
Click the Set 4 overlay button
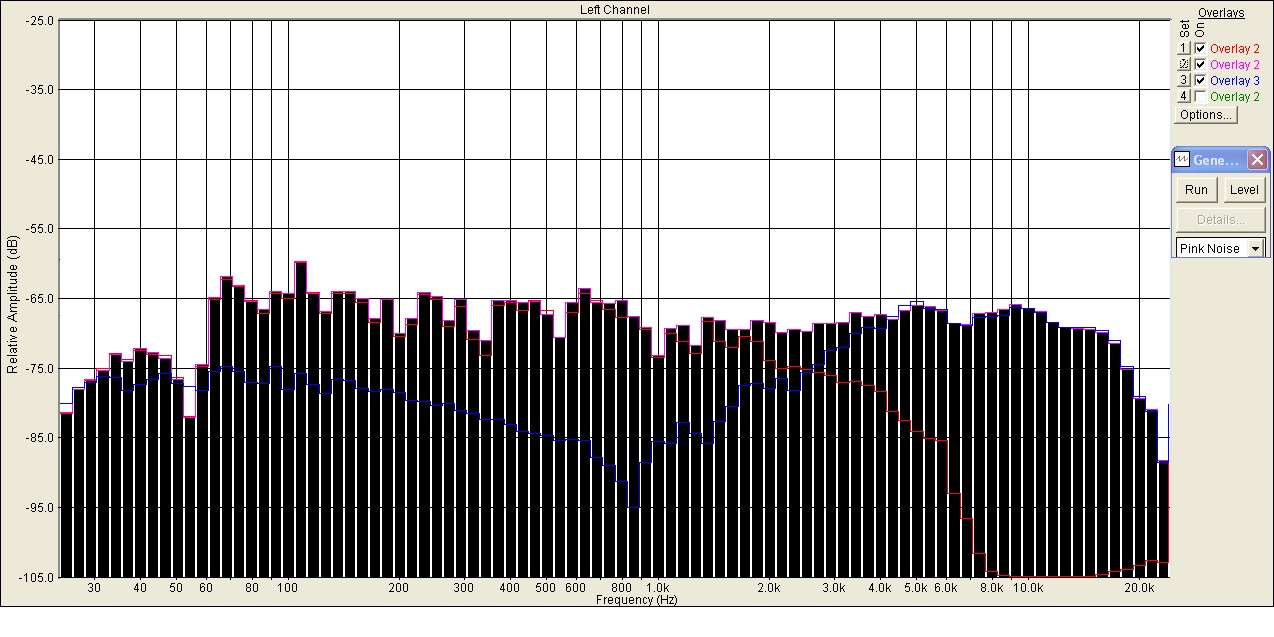coord(1184,96)
